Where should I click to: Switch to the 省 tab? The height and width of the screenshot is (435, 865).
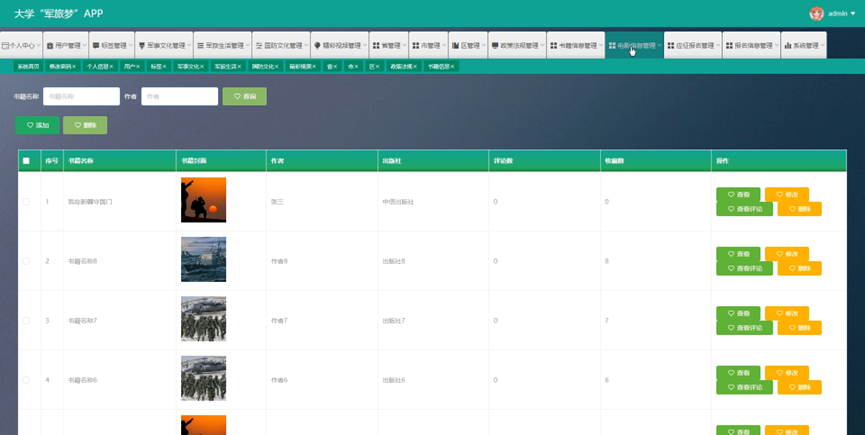332,67
